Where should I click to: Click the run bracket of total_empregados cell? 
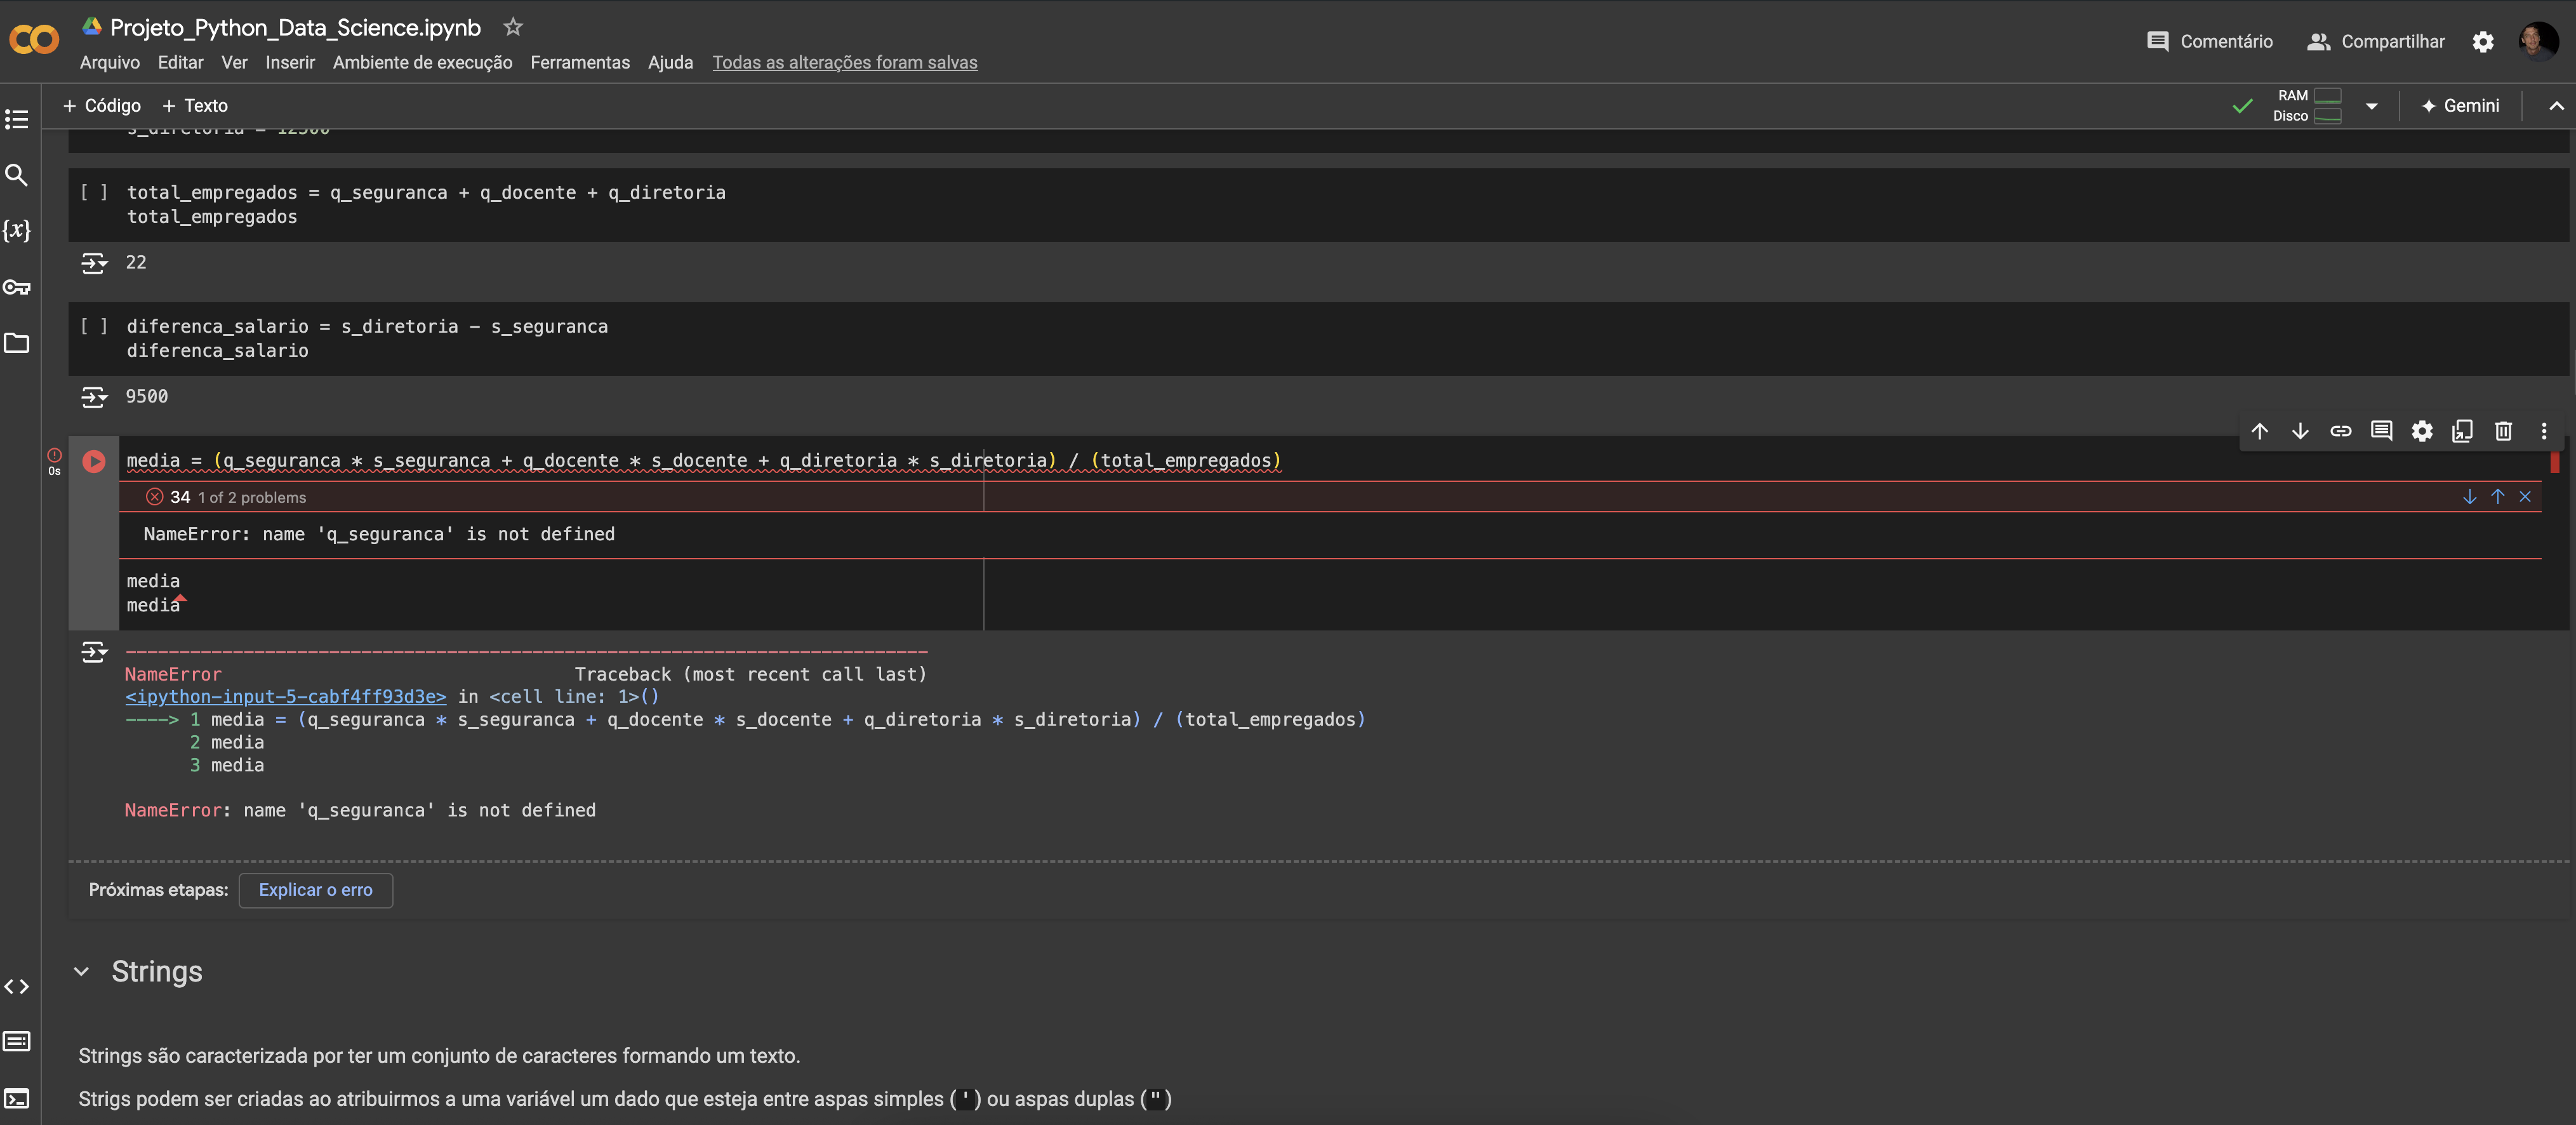[94, 192]
